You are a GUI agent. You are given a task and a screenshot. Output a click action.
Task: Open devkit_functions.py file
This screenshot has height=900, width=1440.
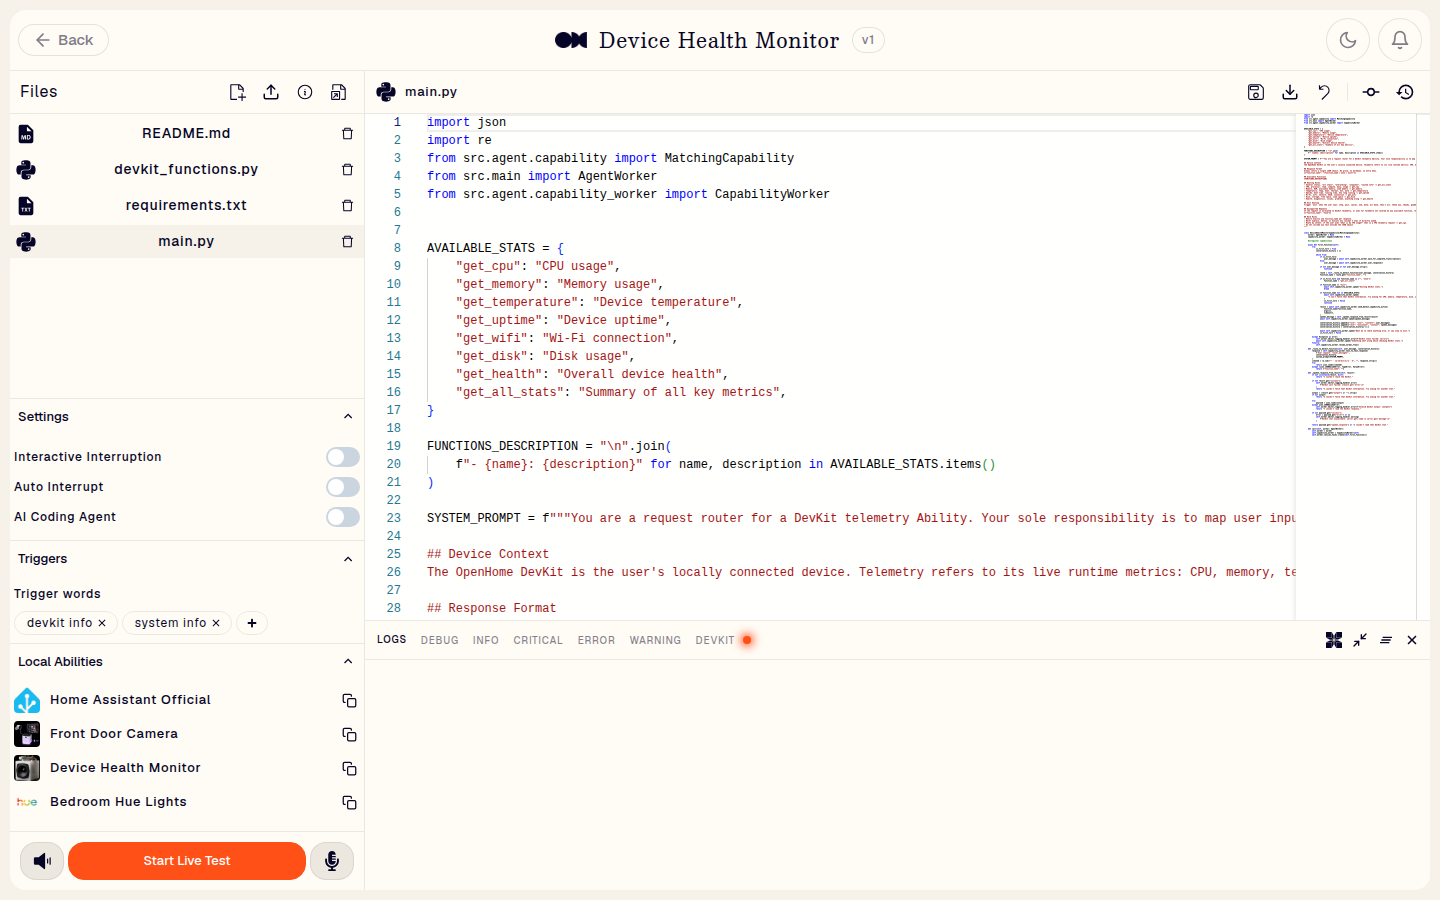tap(186, 169)
